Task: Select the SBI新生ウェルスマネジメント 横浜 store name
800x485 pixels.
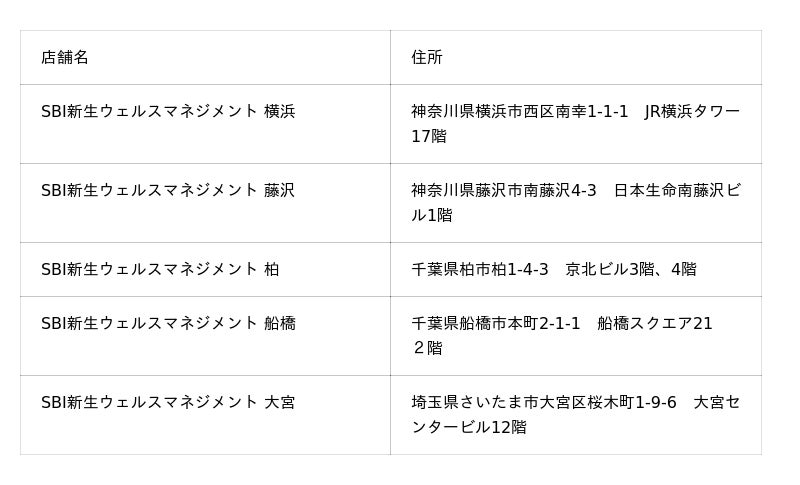Action: click(168, 111)
